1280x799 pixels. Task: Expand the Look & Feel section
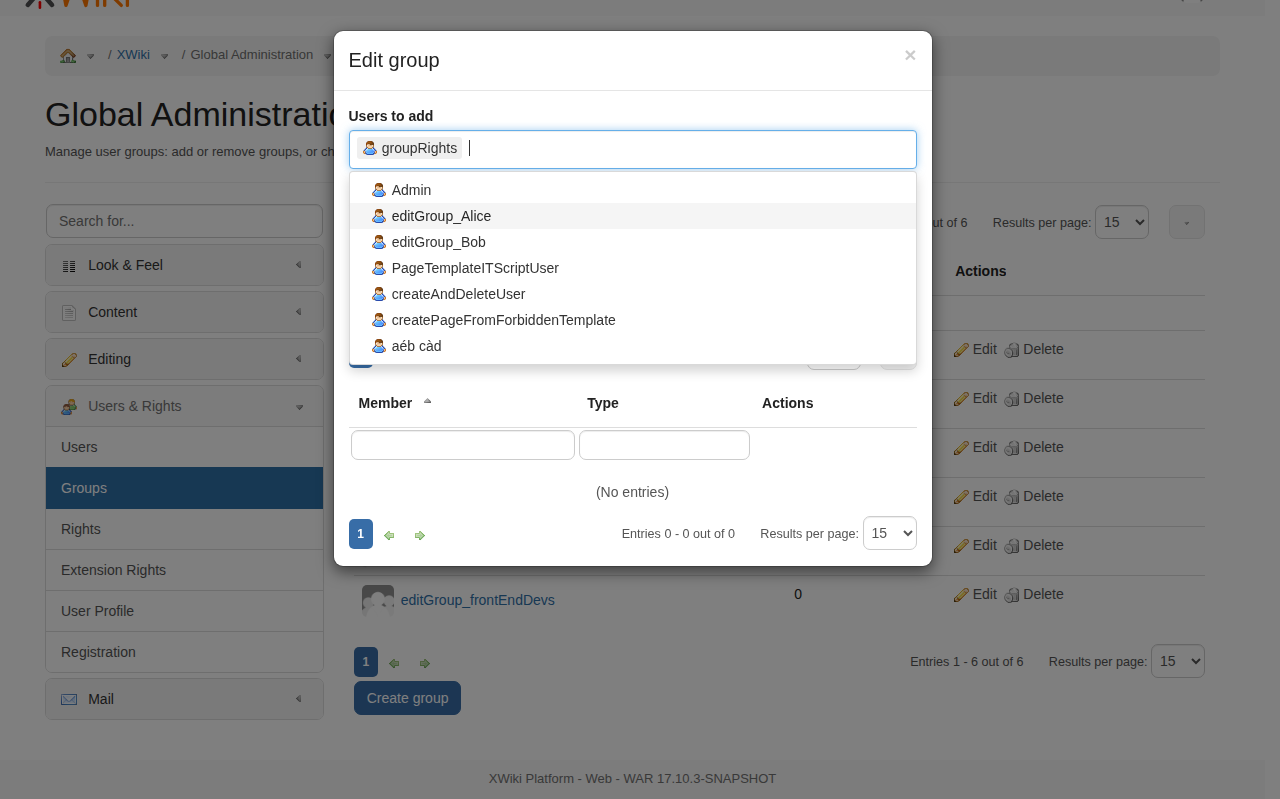coord(184,265)
